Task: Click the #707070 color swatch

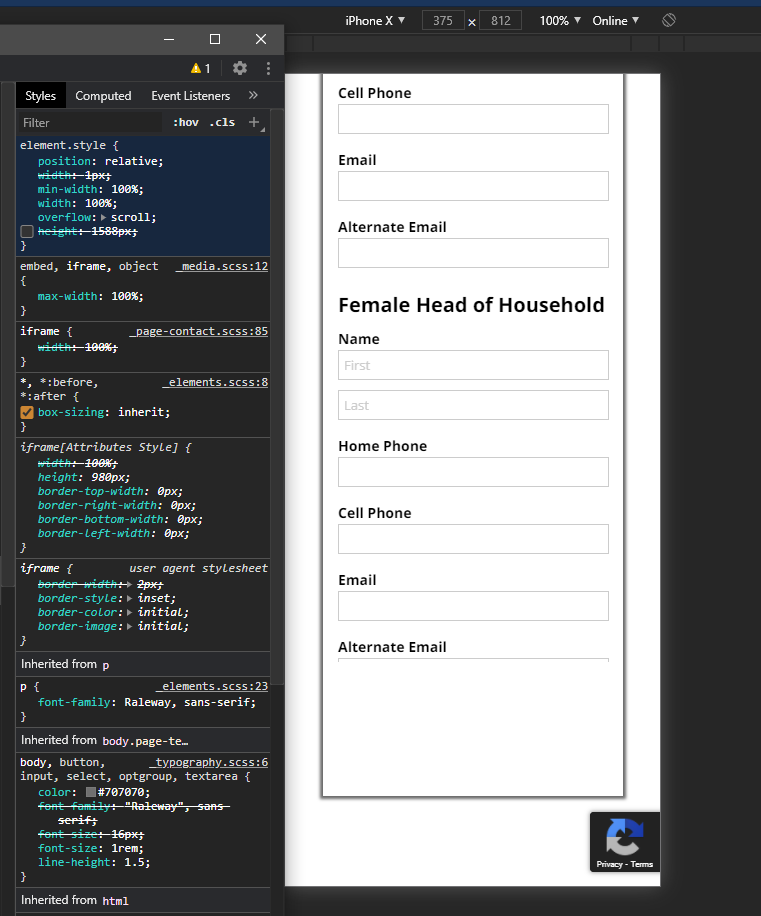Action: 91,792
